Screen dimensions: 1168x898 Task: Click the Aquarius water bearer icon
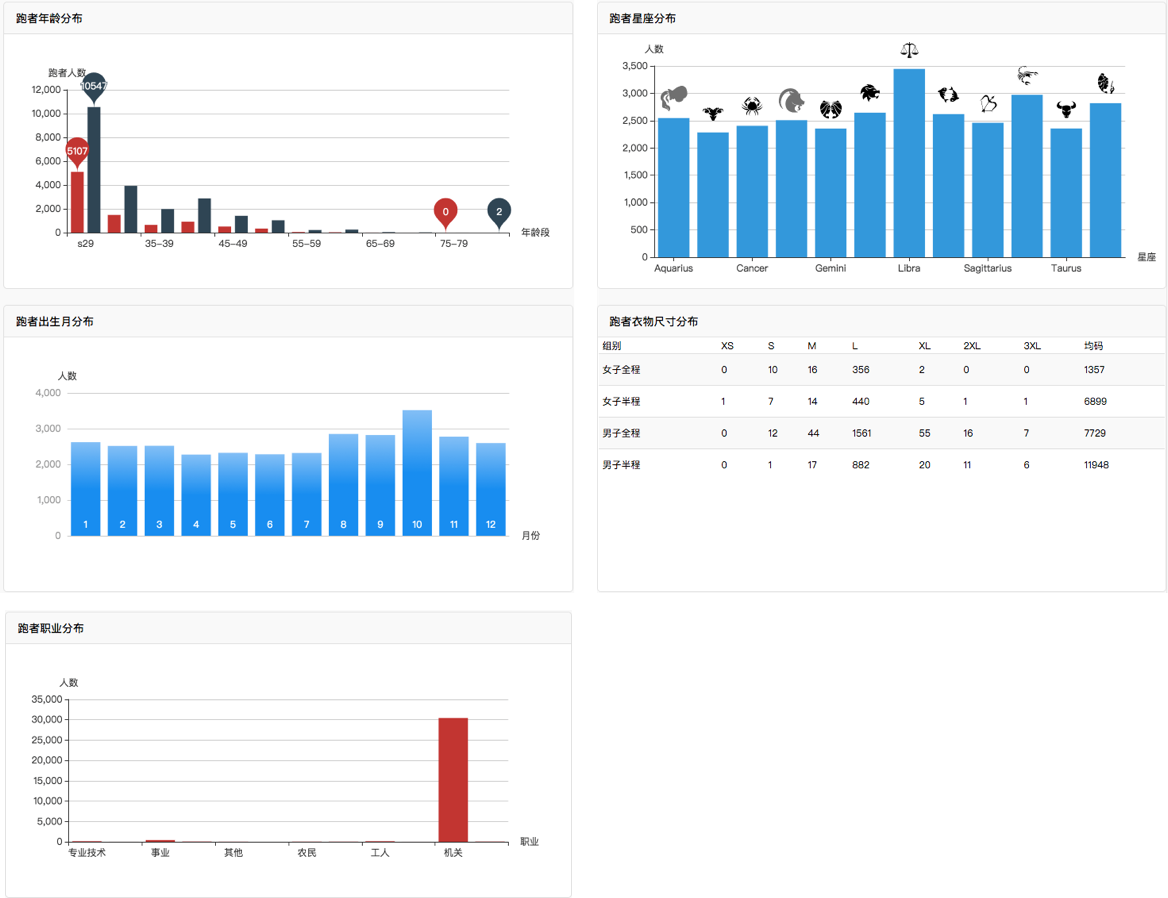[x=674, y=98]
